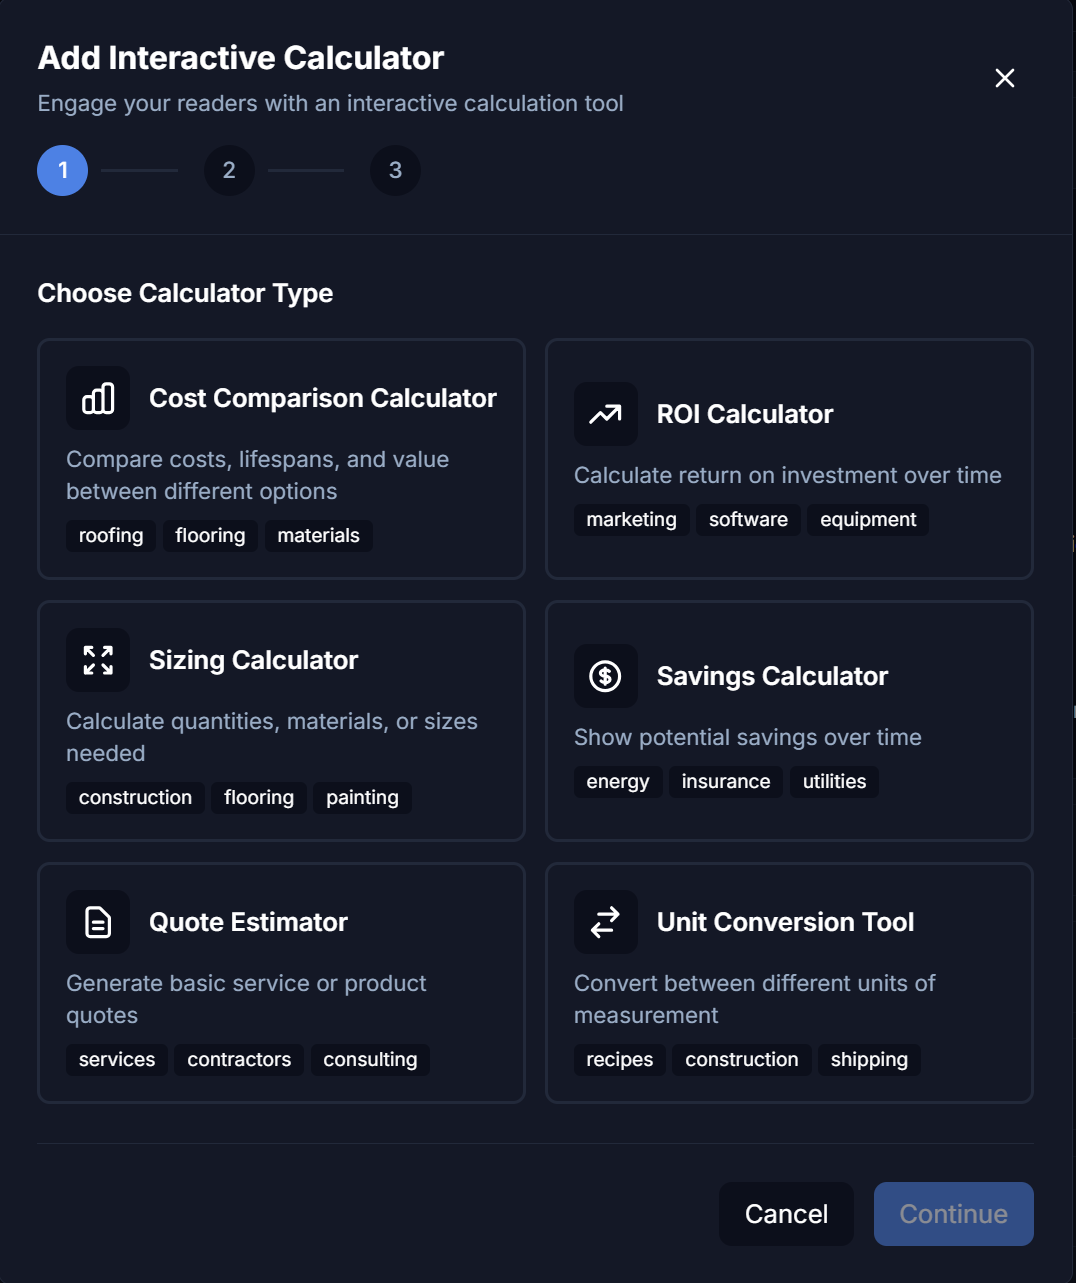This screenshot has width=1076, height=1283.
Task: Click the expand arrows icon for Sizing Calculator
Action: point(97,659)
